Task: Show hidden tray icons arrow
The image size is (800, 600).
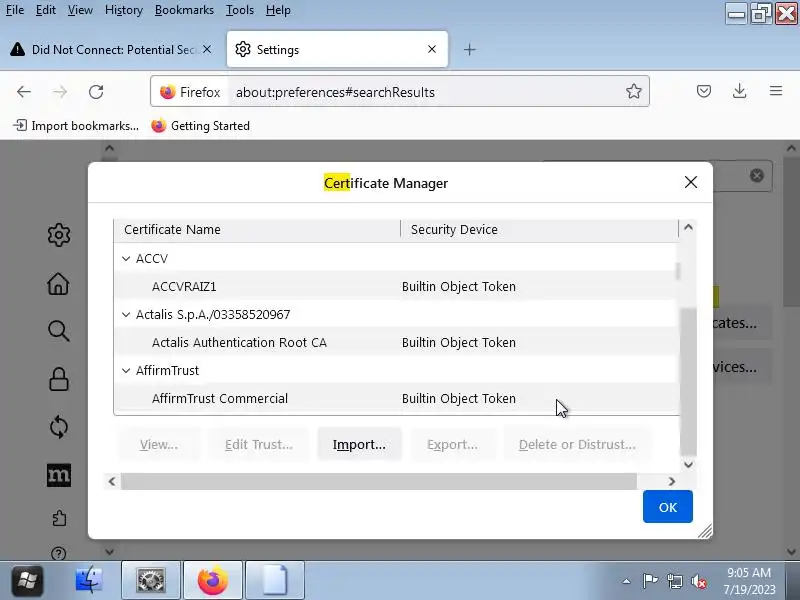Action: [627, 581]
